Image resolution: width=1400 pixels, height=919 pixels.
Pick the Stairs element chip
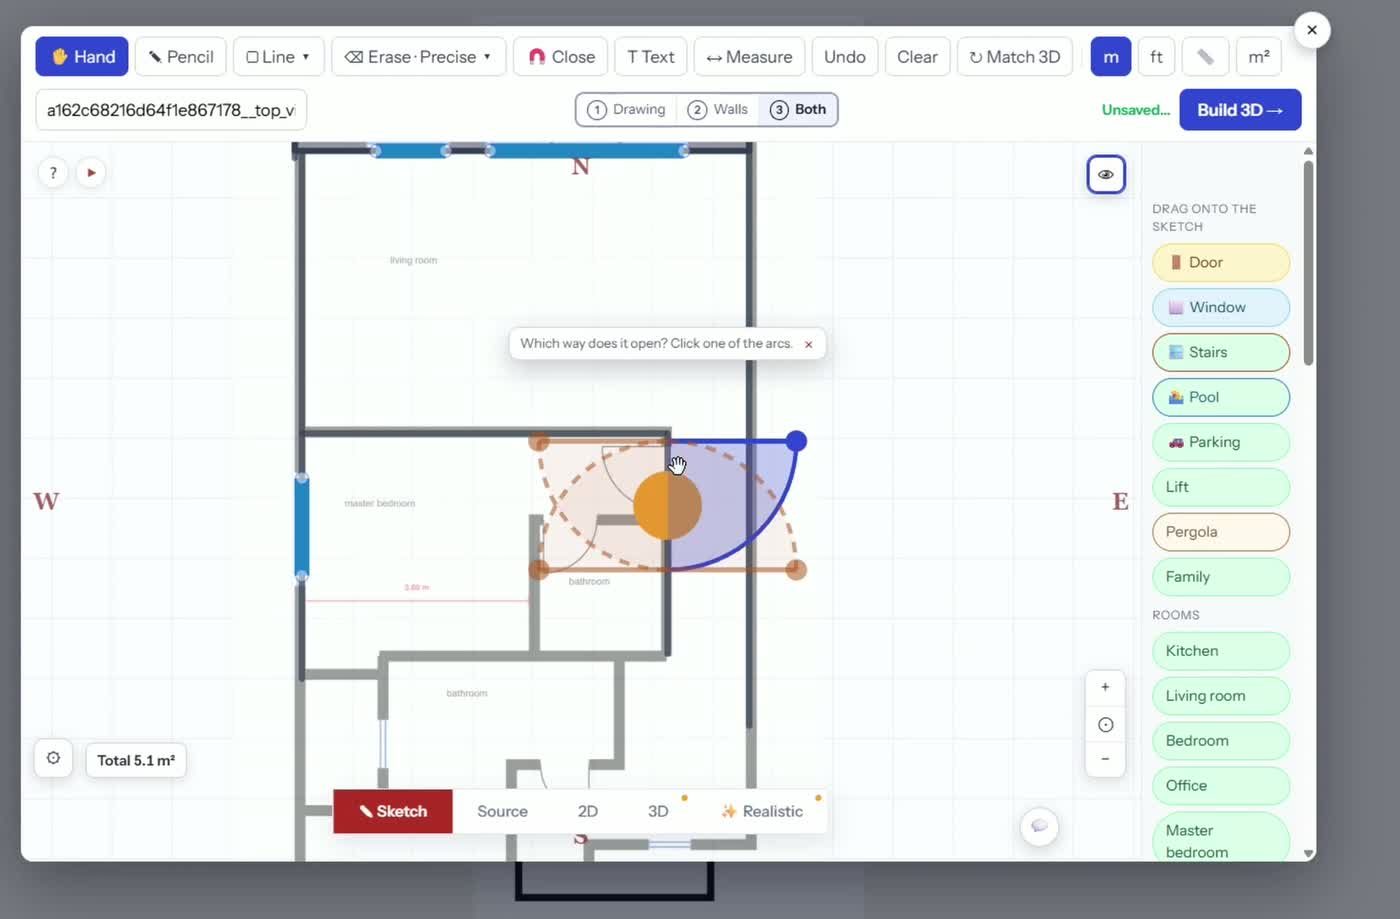coord(1221,353)
